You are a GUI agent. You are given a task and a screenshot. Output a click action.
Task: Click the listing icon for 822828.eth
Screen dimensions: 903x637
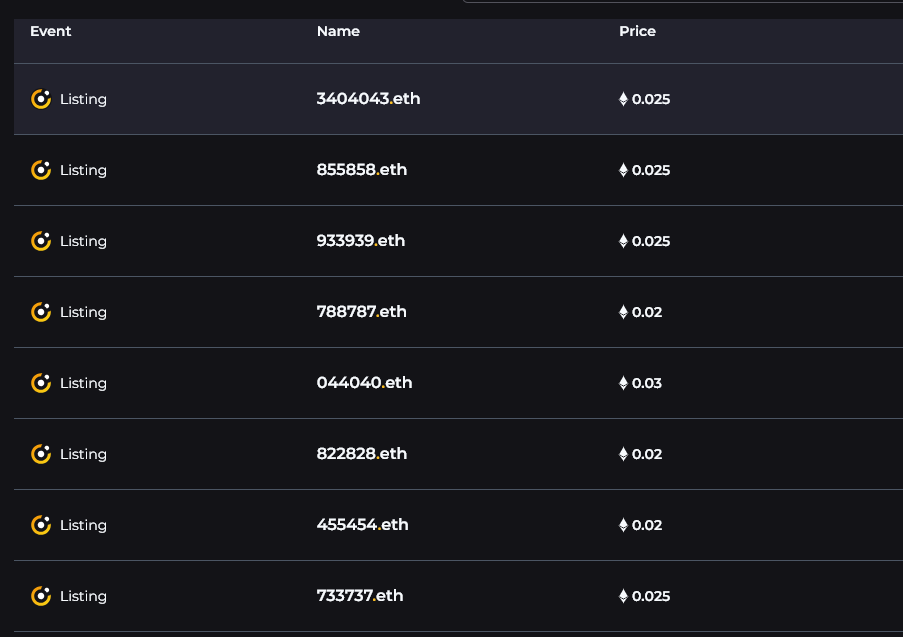[x=41, y=454]
